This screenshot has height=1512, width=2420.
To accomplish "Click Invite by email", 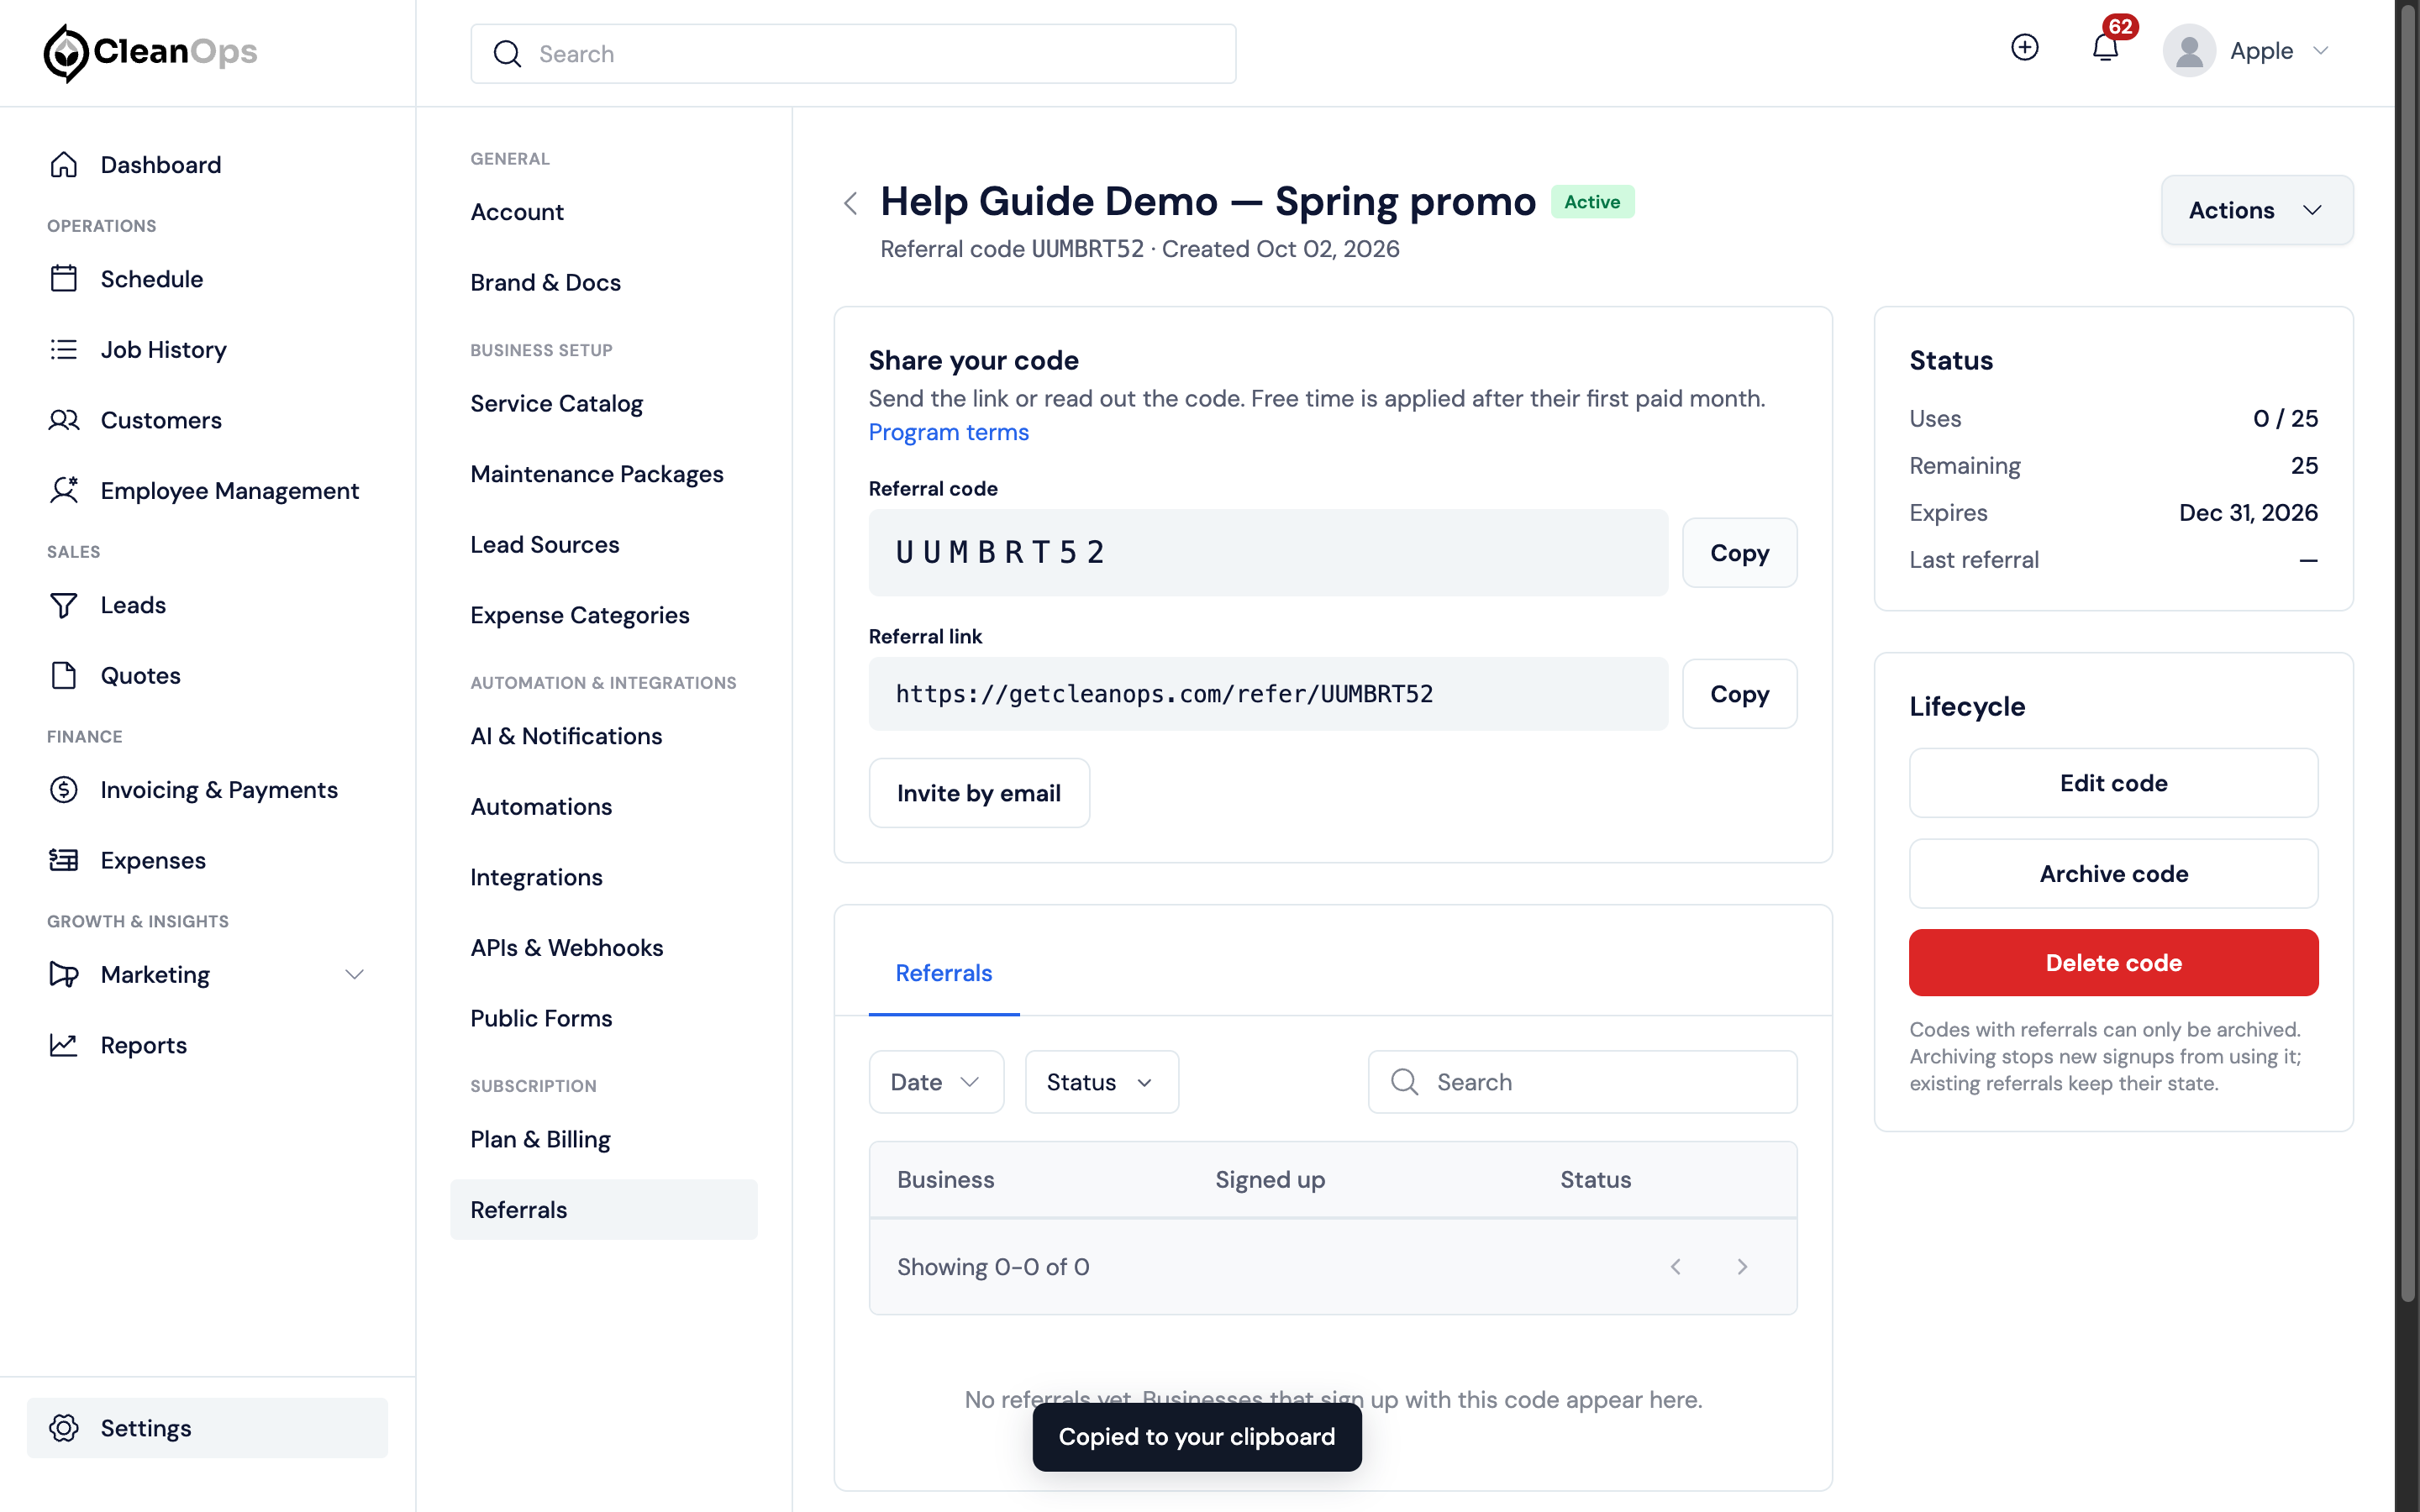I will click(x=979, y=793).
